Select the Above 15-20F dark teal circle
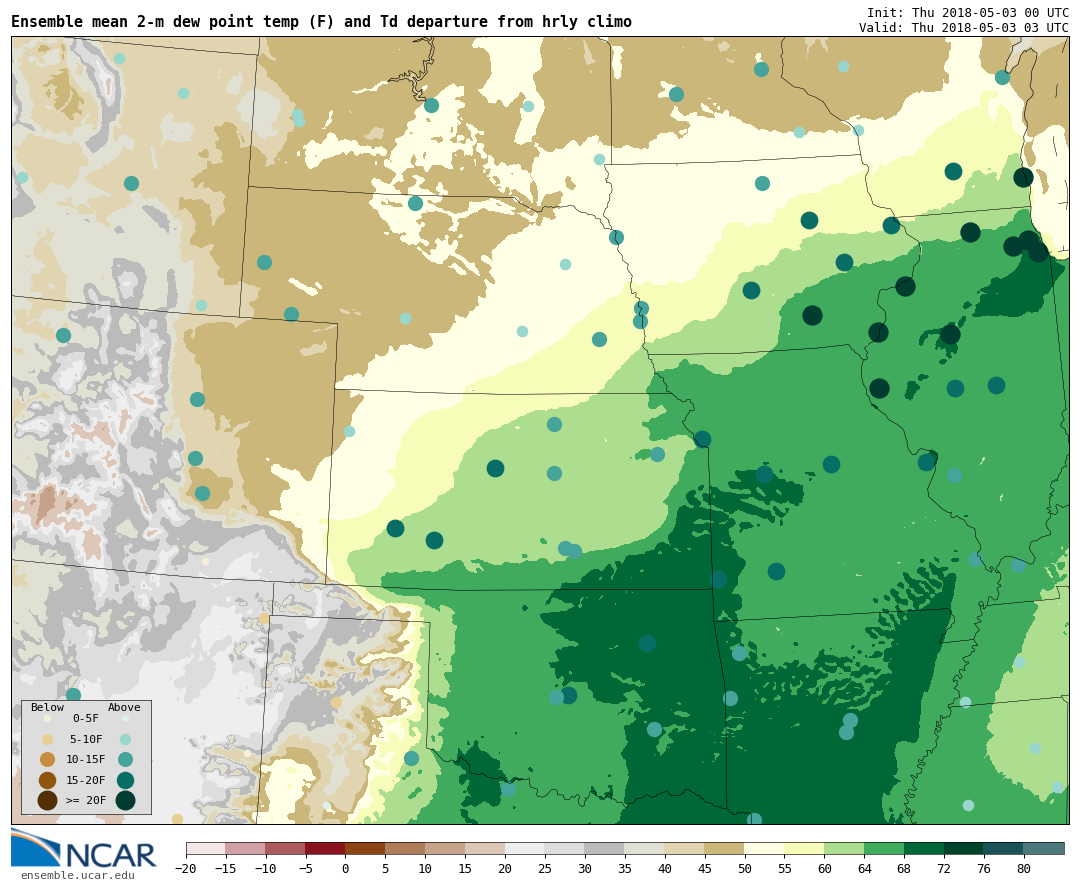This screenshot has height=887, width=1080. coord(125,780)
